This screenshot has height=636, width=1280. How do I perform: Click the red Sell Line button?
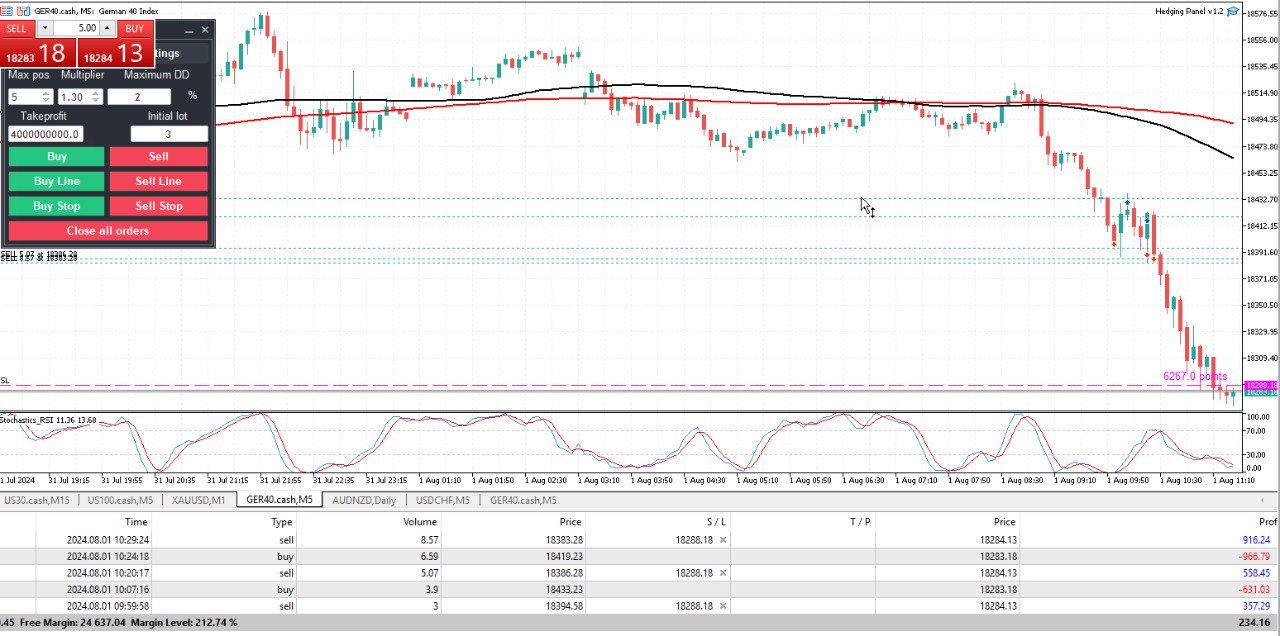158,181
